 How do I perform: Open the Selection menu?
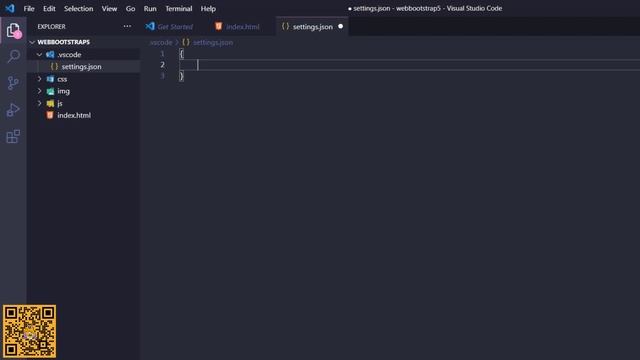coord(78,9)
